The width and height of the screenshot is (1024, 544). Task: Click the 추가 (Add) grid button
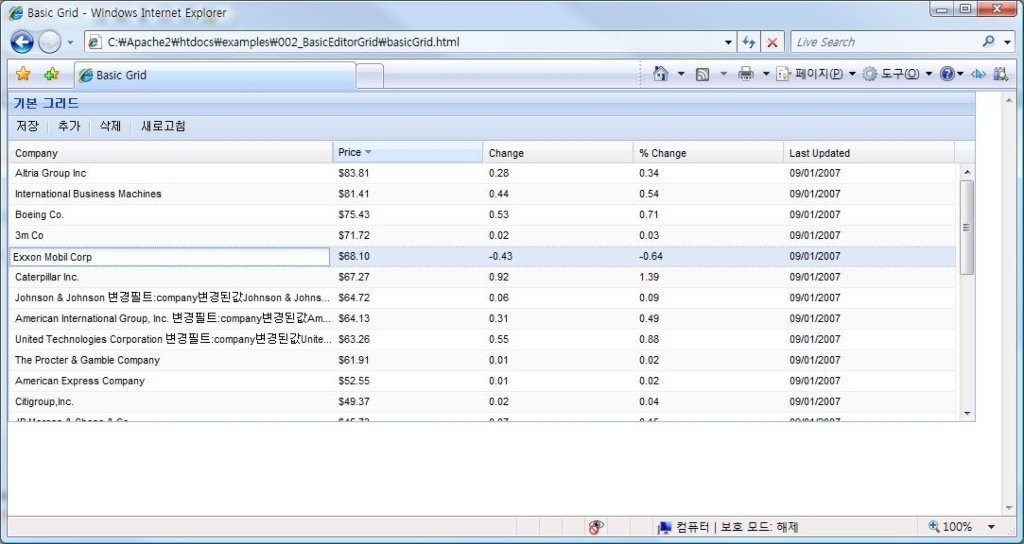tap(69, 126)
